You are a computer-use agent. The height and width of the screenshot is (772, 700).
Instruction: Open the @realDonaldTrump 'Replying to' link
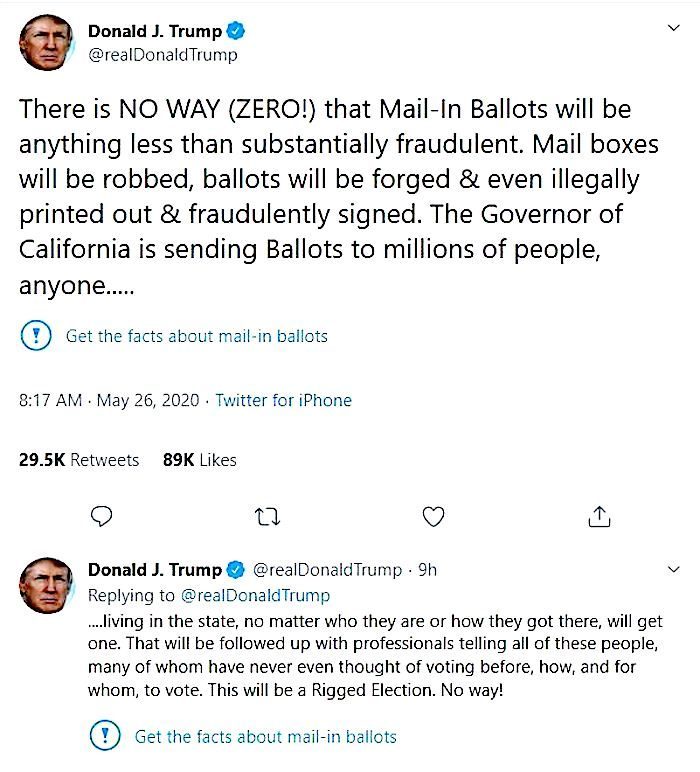click(x=255, y=596)
